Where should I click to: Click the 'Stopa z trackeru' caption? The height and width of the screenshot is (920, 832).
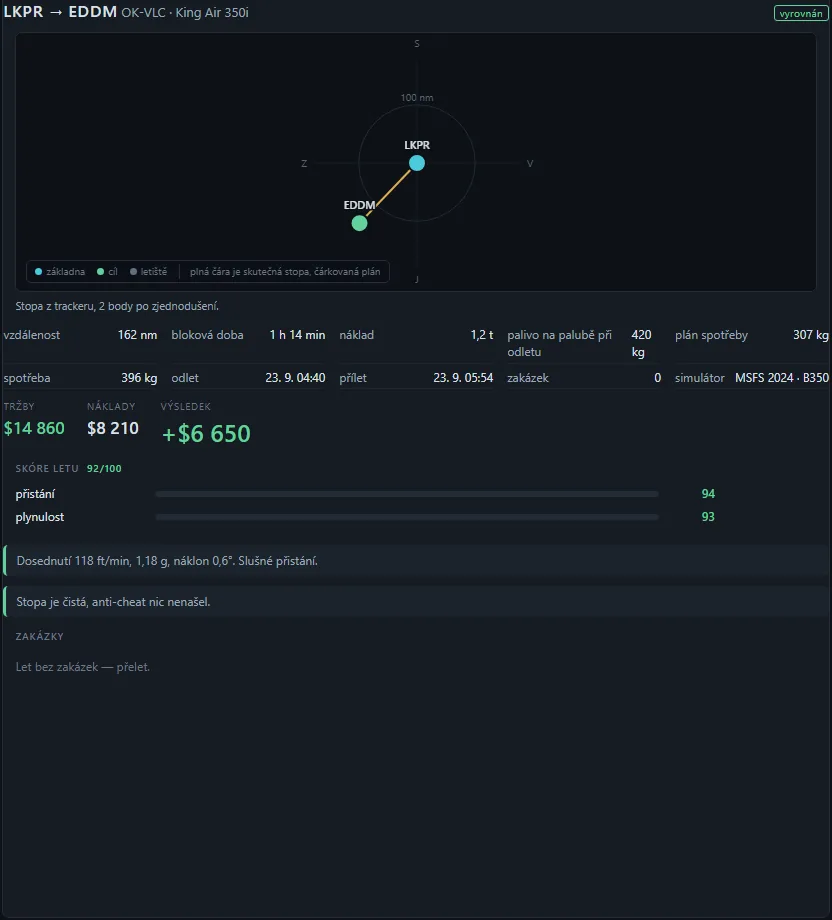[117, 306]
